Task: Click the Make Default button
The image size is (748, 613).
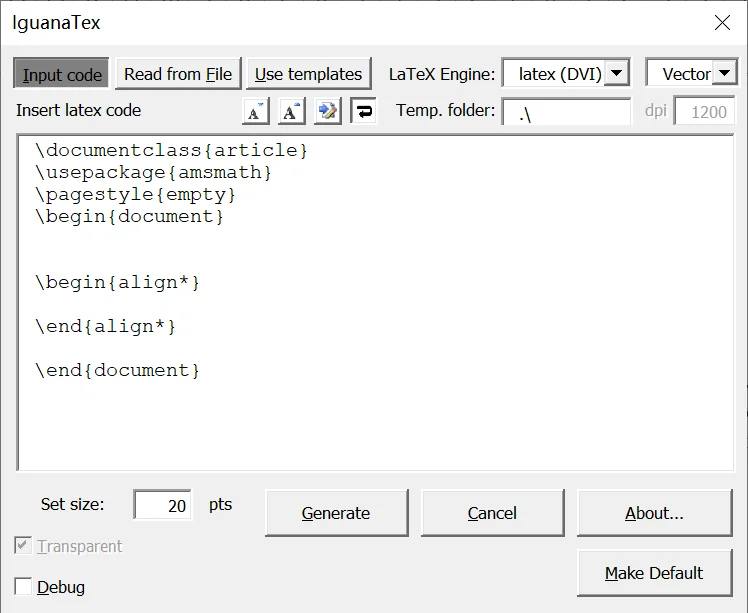Action: tap(654, 573)
